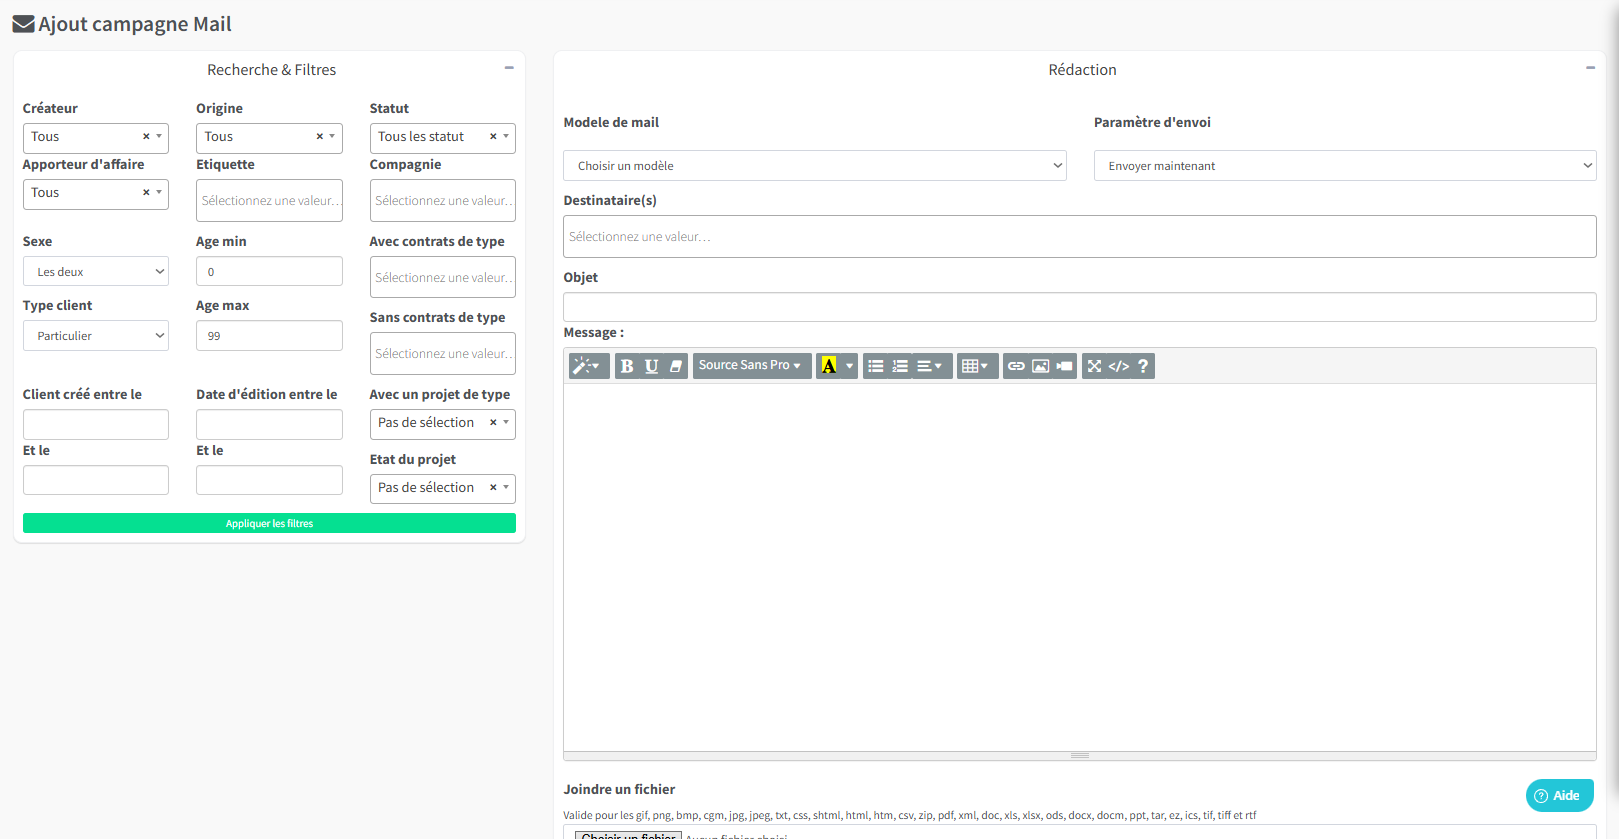Open the Source Sans Pro font dropdown
This screenshot has height=839, width=1619.
(750, 366)
